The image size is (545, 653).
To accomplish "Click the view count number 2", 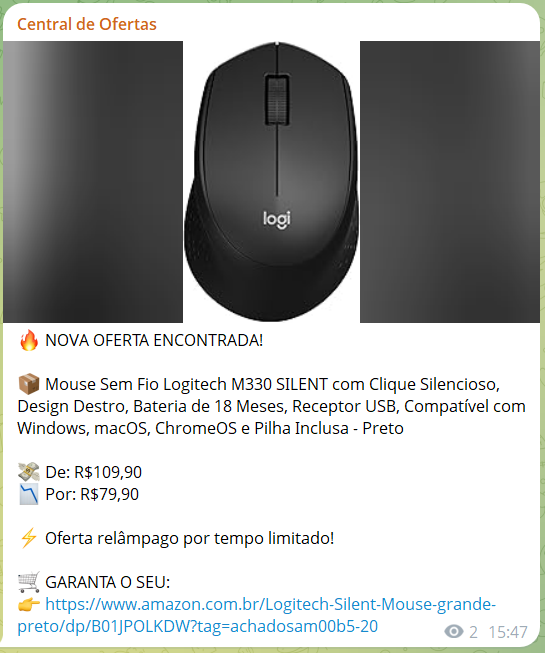I will point(473,632).
